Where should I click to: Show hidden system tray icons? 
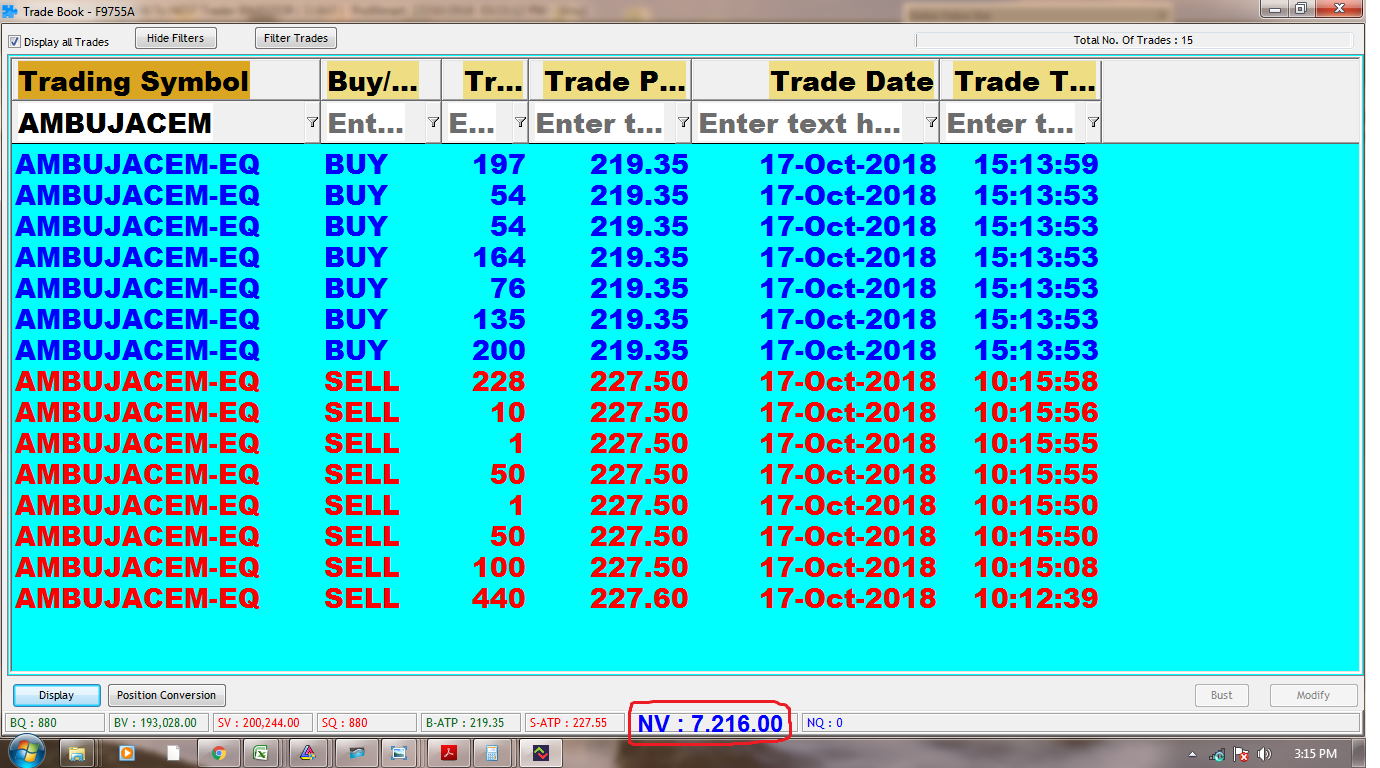(1192, 754)
